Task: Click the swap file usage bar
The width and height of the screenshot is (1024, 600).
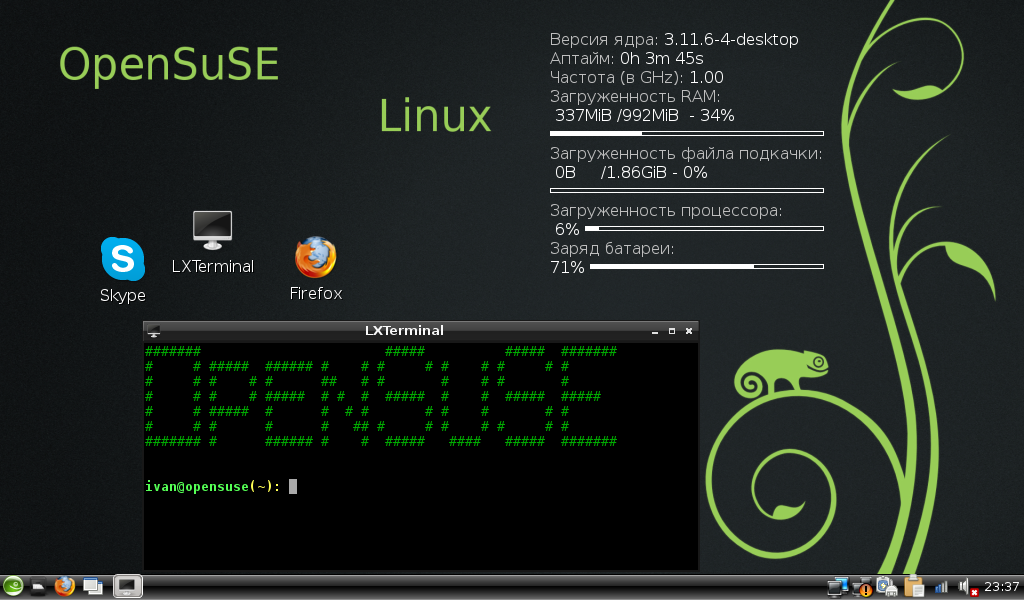Action: [x=686, y=191]
